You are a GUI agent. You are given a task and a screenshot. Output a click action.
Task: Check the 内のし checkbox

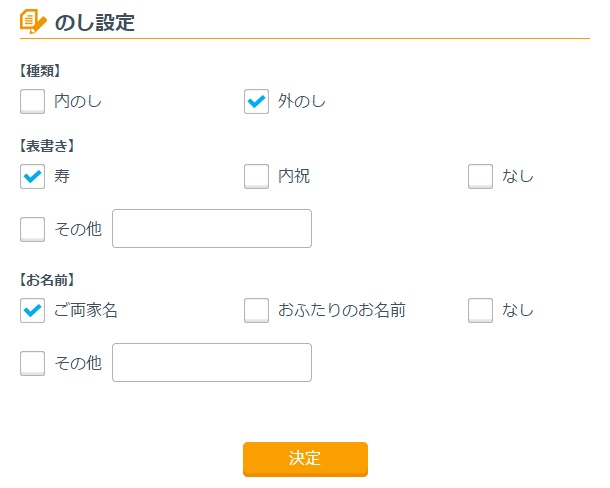[x=33, y=101]
